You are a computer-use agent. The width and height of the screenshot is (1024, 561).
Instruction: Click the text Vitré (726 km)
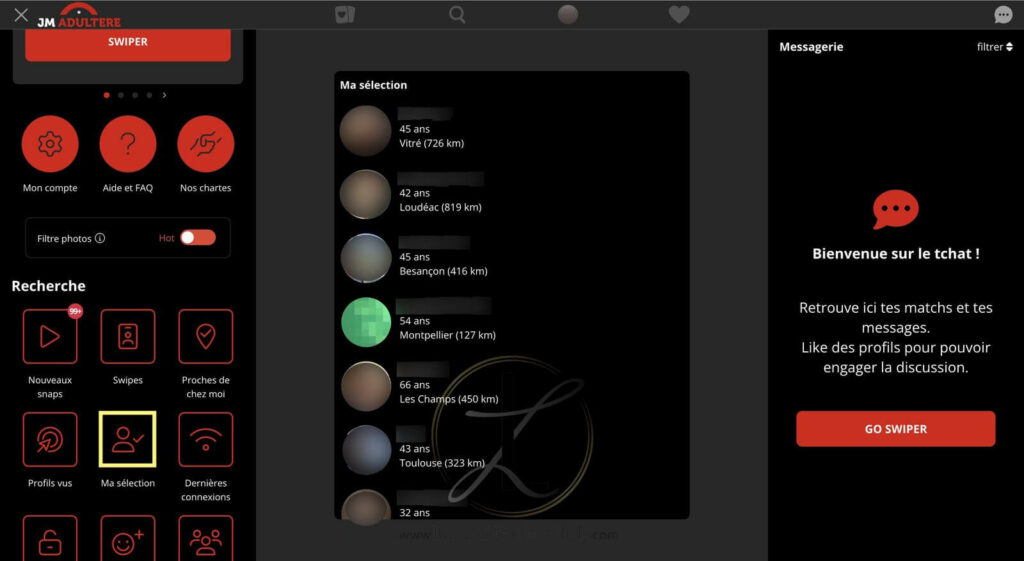tap(432, 144)
